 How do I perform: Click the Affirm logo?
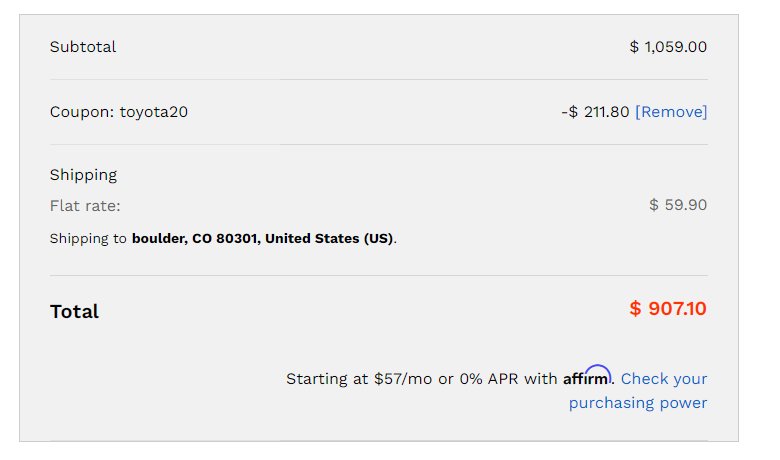click(x=587, y=376)
